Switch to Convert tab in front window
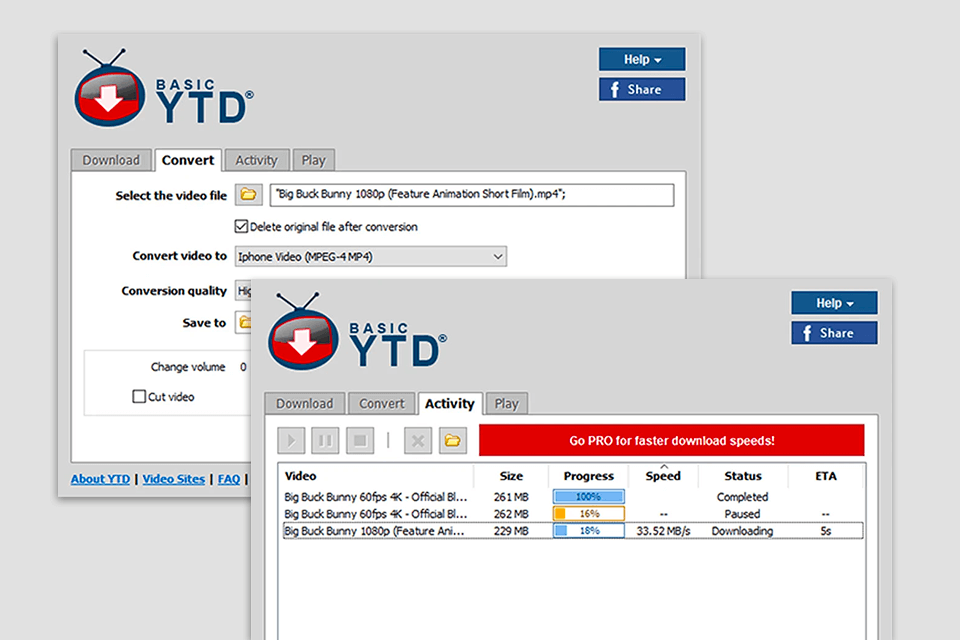 coord(381,404)
